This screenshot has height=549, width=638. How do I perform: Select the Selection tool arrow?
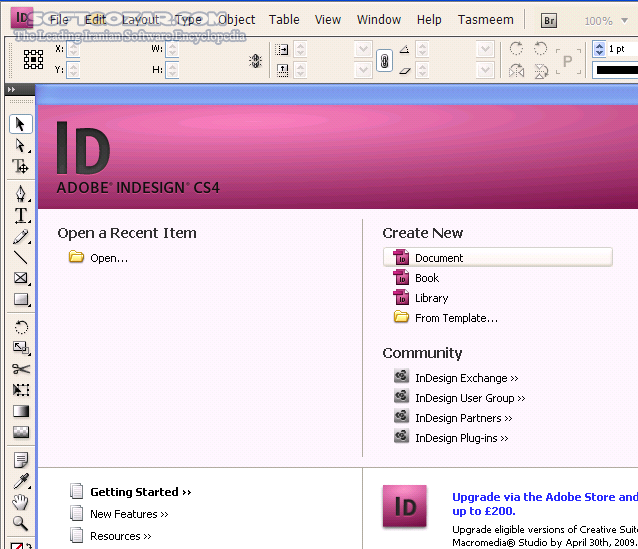(20, 124)
